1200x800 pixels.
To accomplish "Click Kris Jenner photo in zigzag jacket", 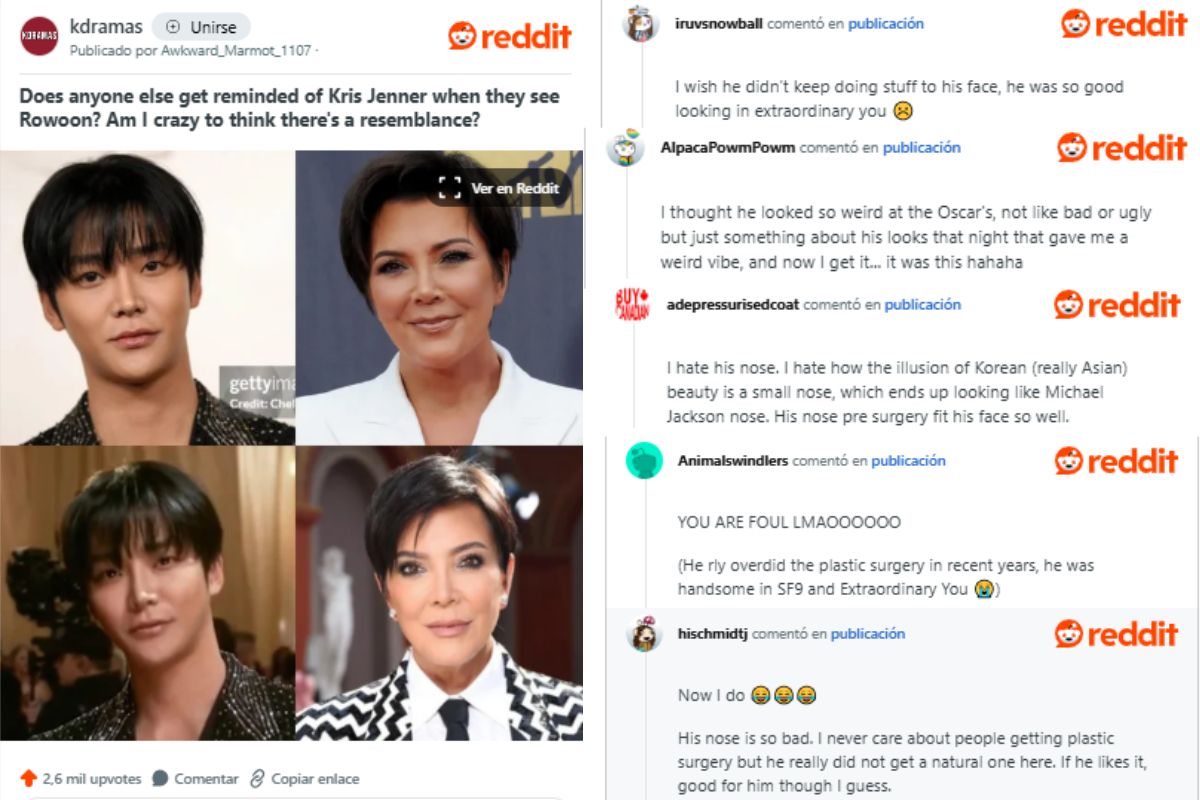I will (439, 593).
